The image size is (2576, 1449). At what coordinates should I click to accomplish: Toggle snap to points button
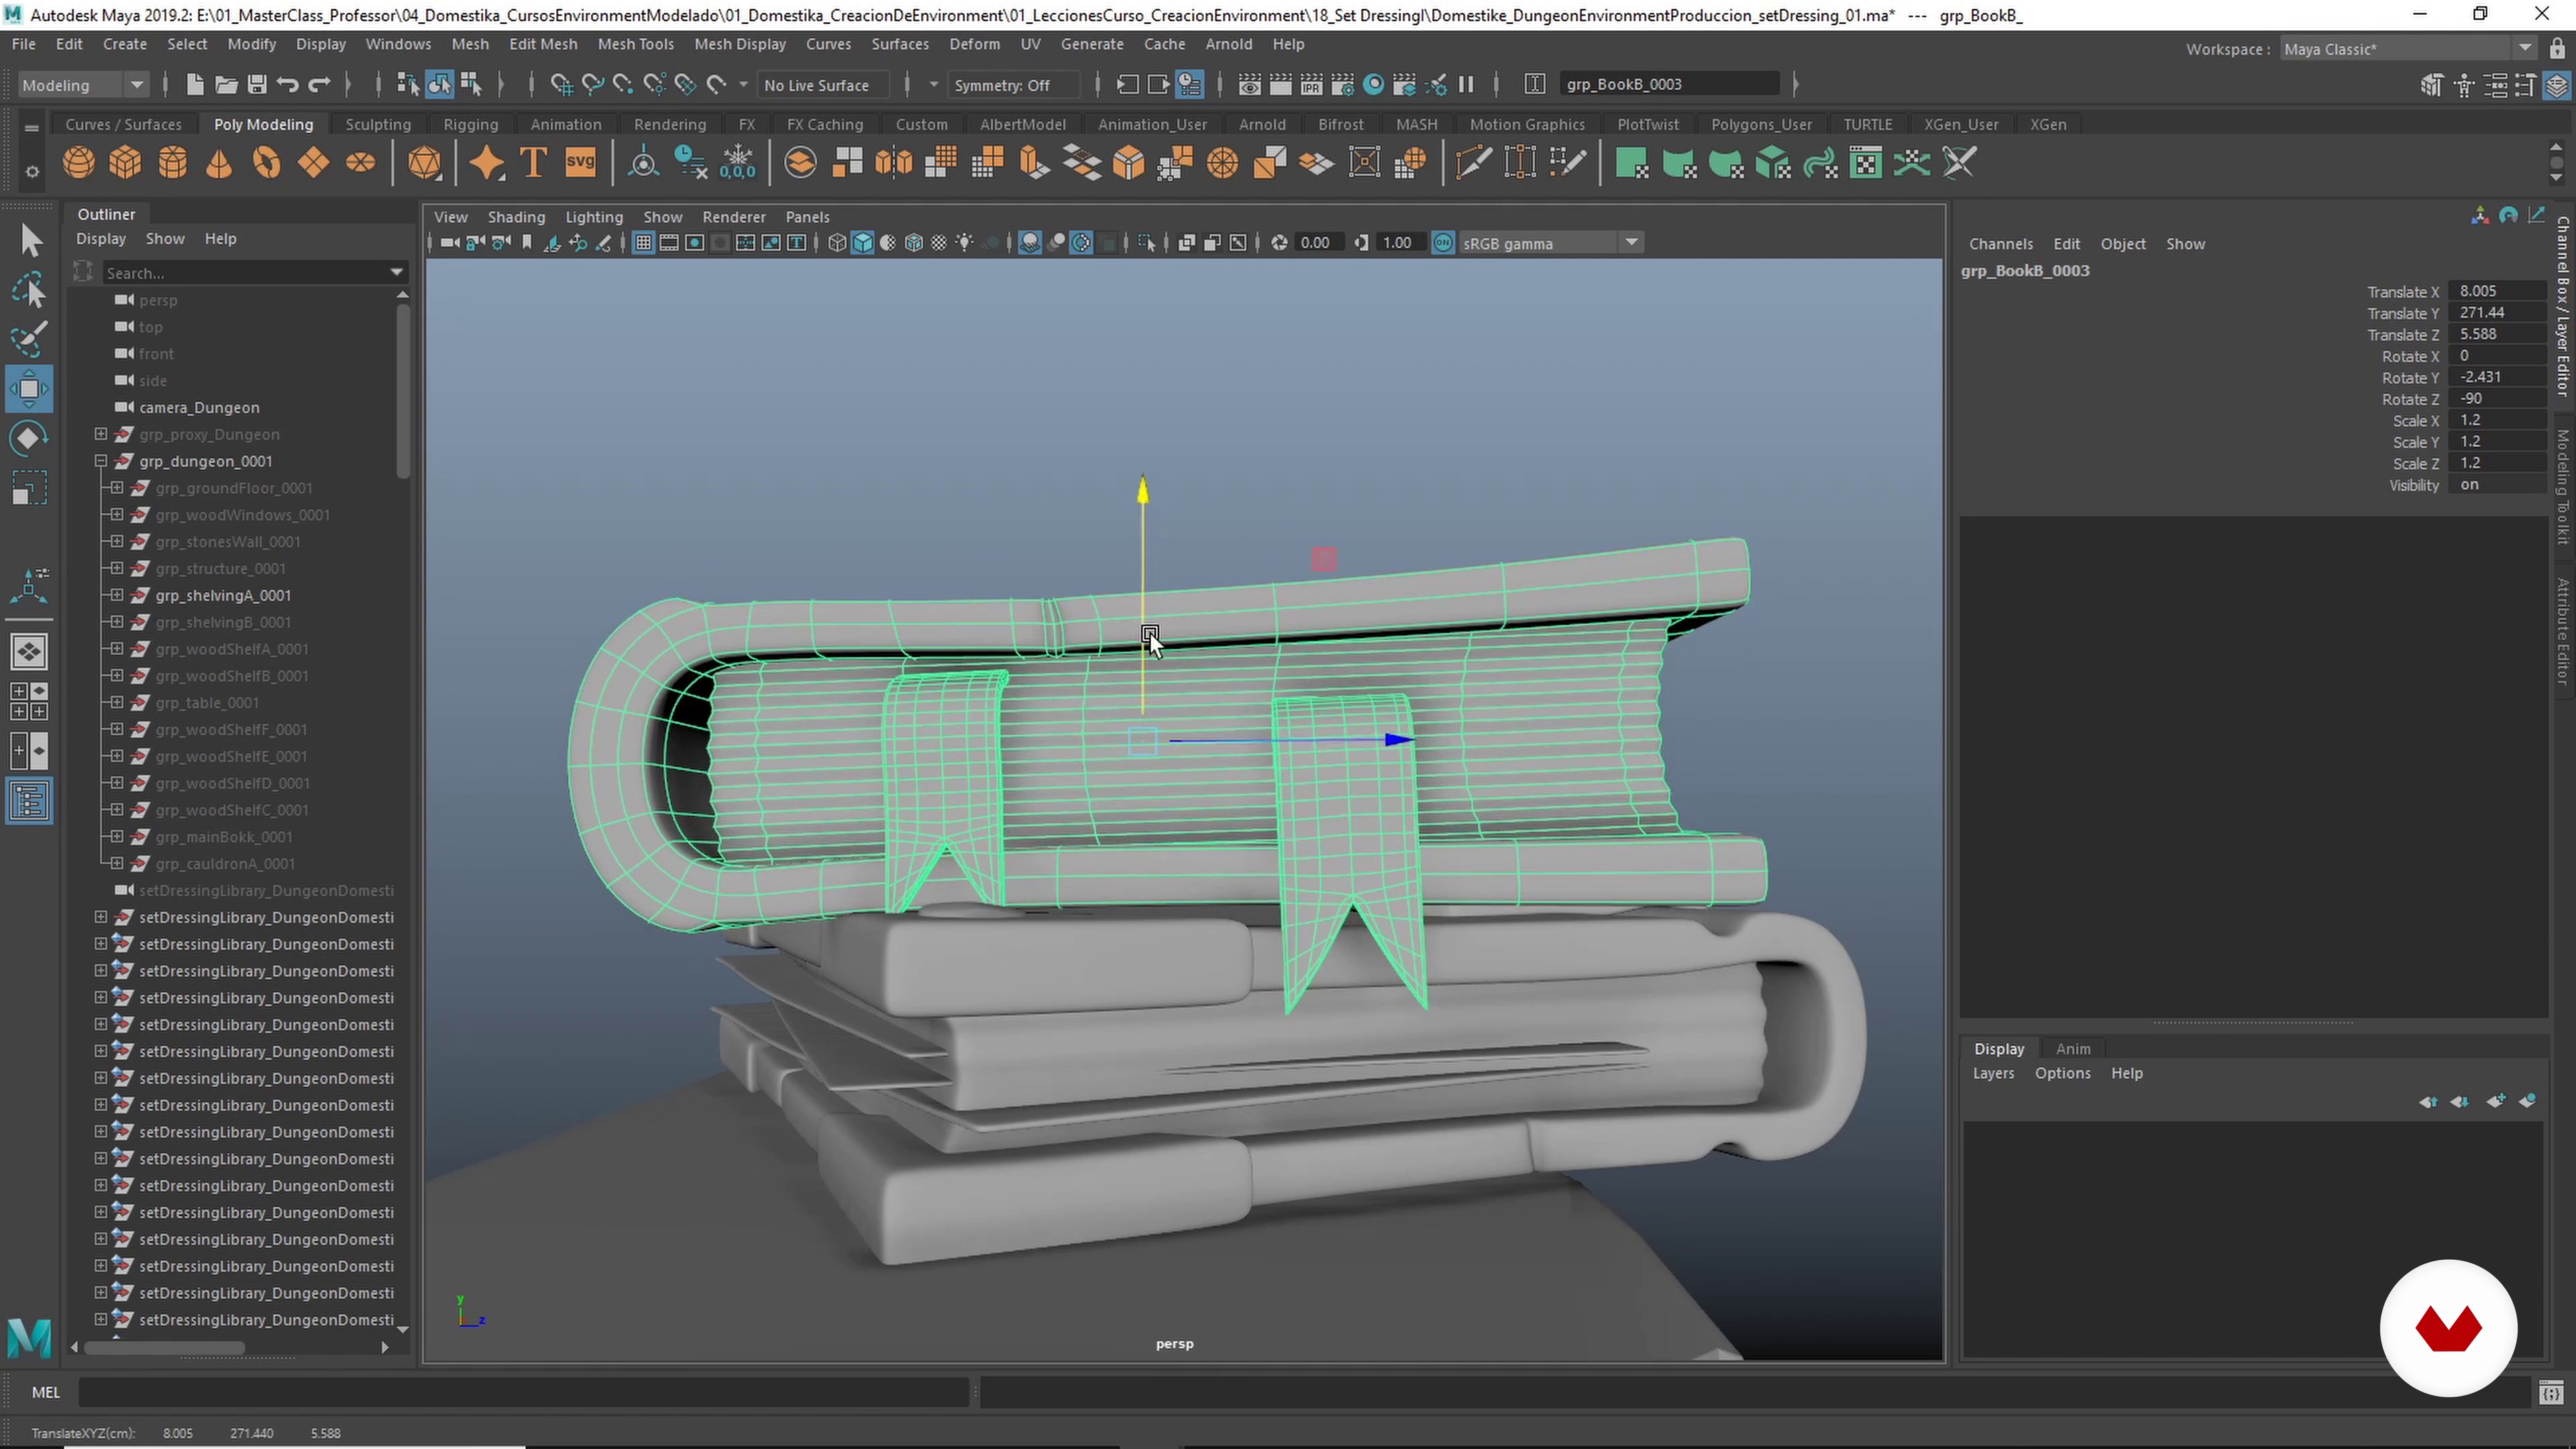pyautogui.click(x=623, y=85)
